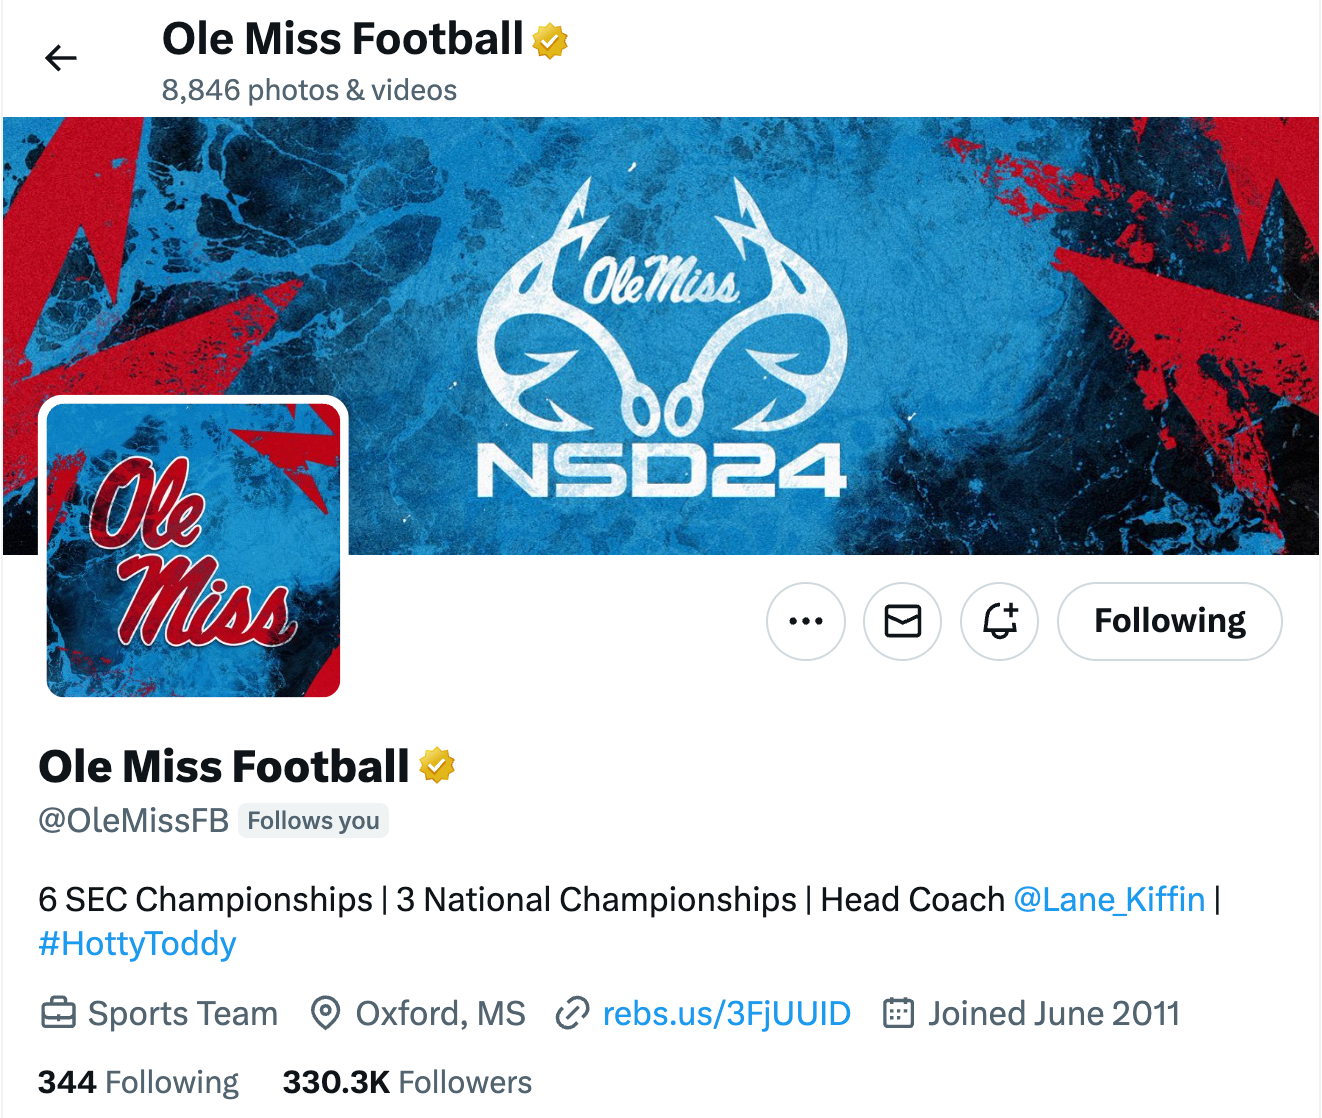Open the rebs.us/3FjUUID website link
This screenshot has width=1322, height=1118.
pyautogui.click(x=726, y=1014)
